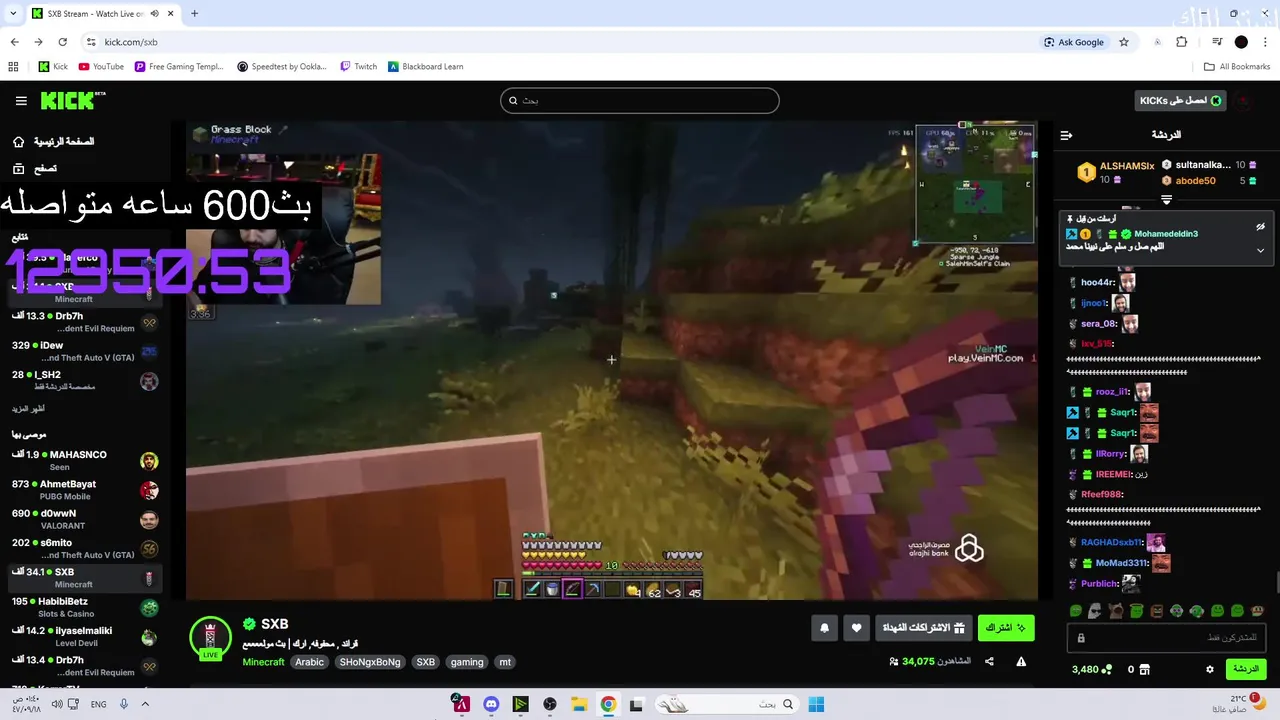The height and width of the screenshot is (720, 1280).
Task: Toggle notifications bell for SXB
Action: pyautogui.click(x=824, y=628)
